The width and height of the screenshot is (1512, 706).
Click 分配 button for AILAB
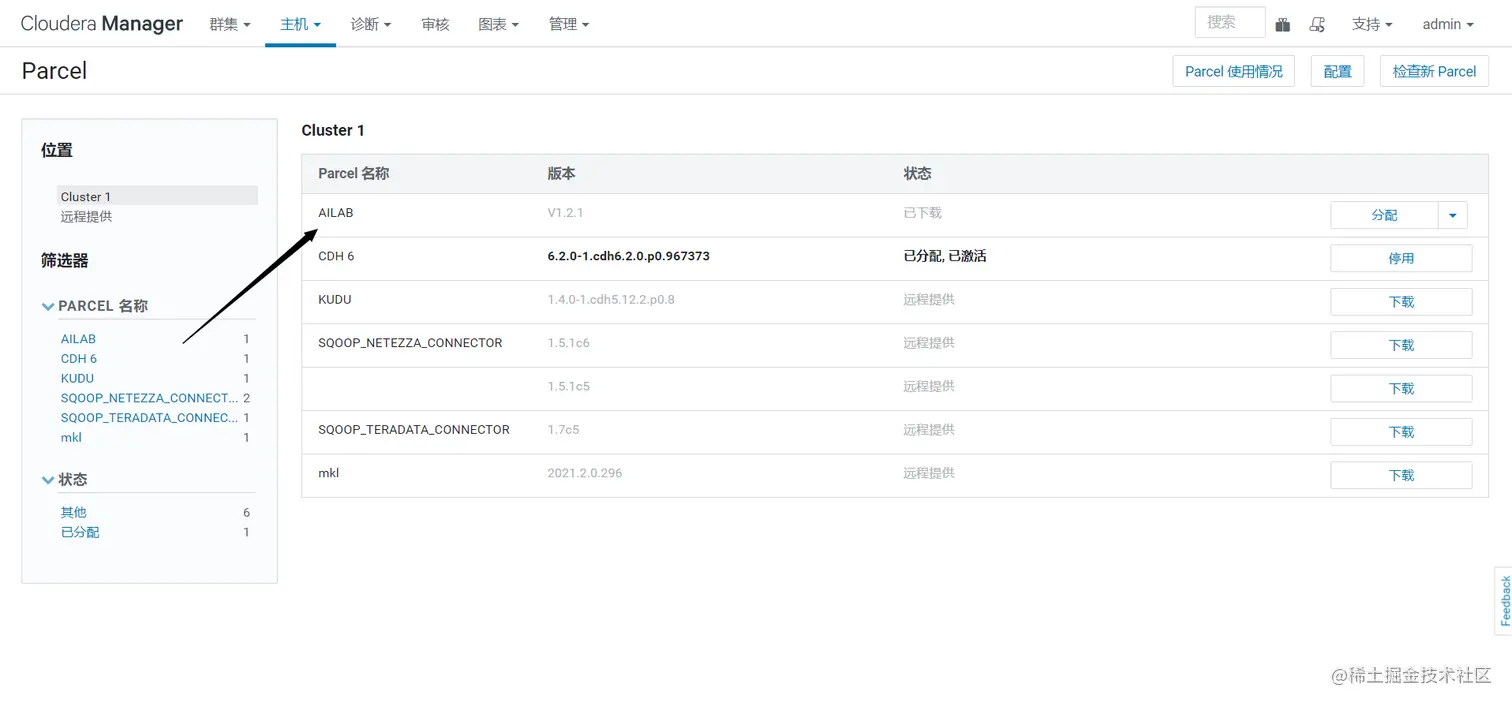pyautogui.click(x=1384, y=215)
